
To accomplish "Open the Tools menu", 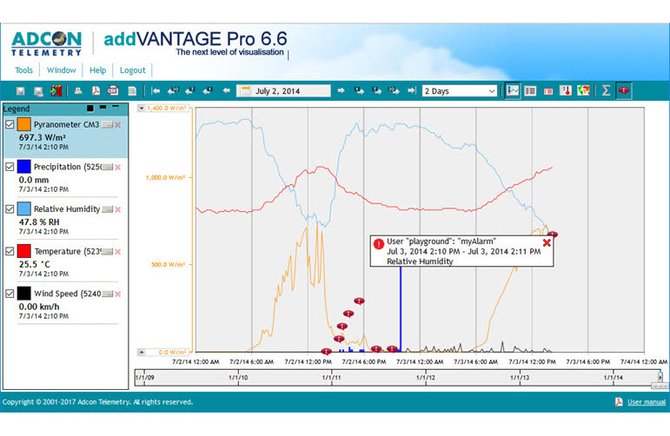I will point(24,70).
